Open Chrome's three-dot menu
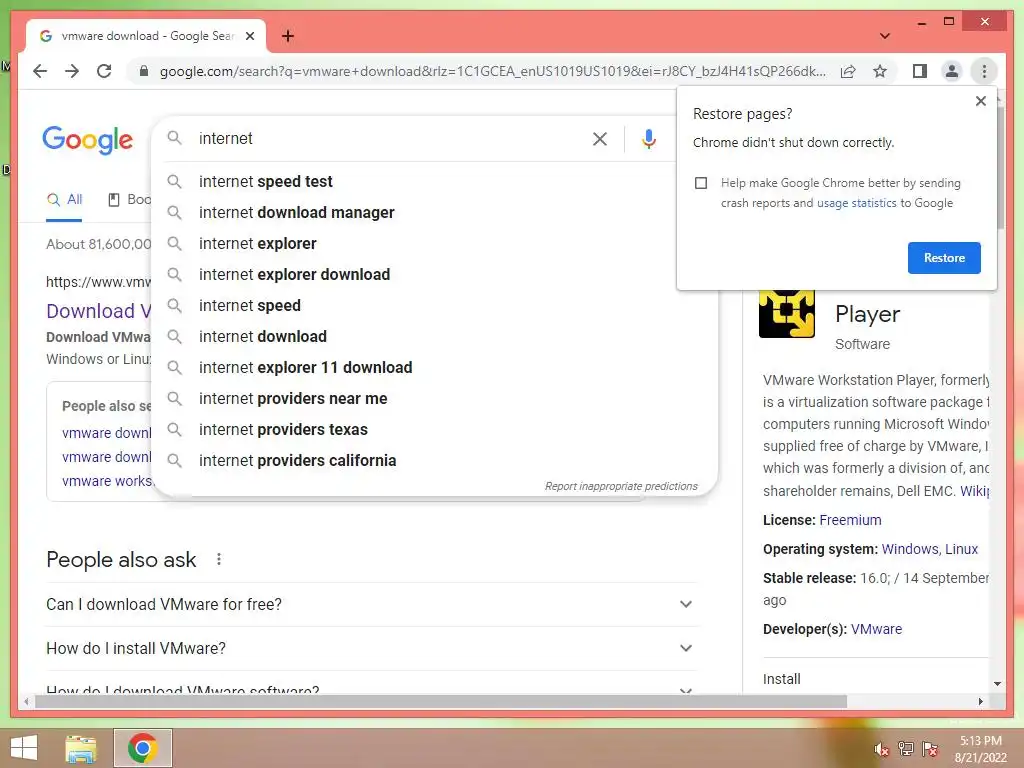The image size is (1024, 768). pyautogui.click(x=984, y=71)
